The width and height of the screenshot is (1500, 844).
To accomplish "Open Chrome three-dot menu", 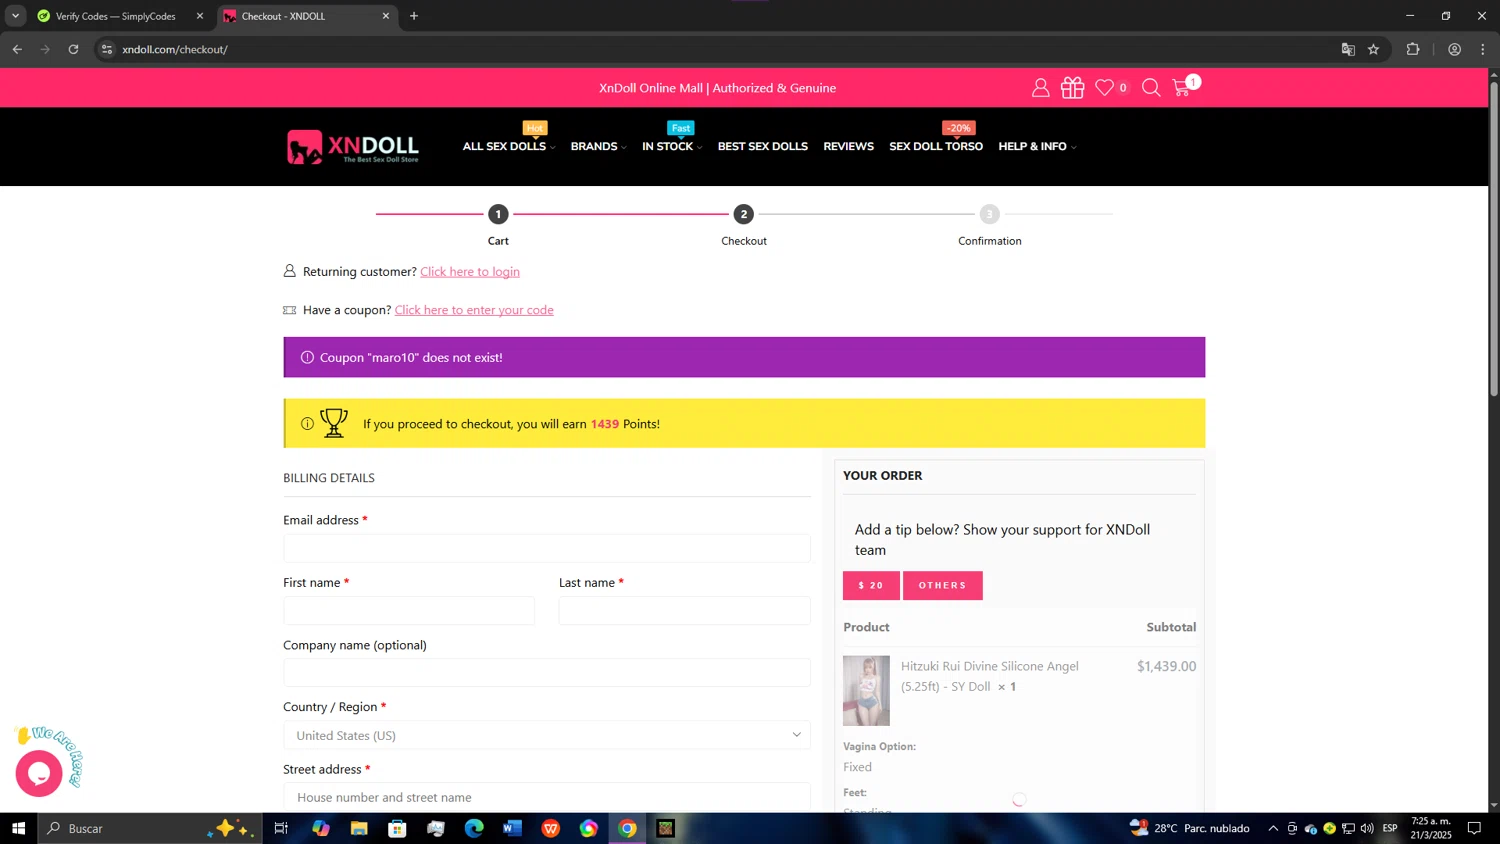I will tap(1482, 49).
